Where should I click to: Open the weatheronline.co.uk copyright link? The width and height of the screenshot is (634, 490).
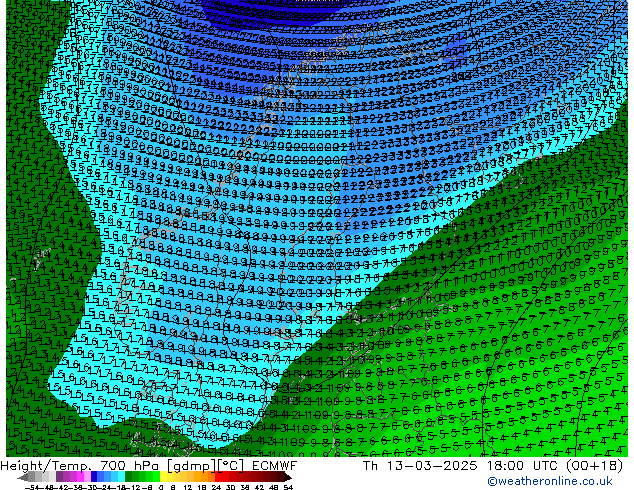coord(550,481)
